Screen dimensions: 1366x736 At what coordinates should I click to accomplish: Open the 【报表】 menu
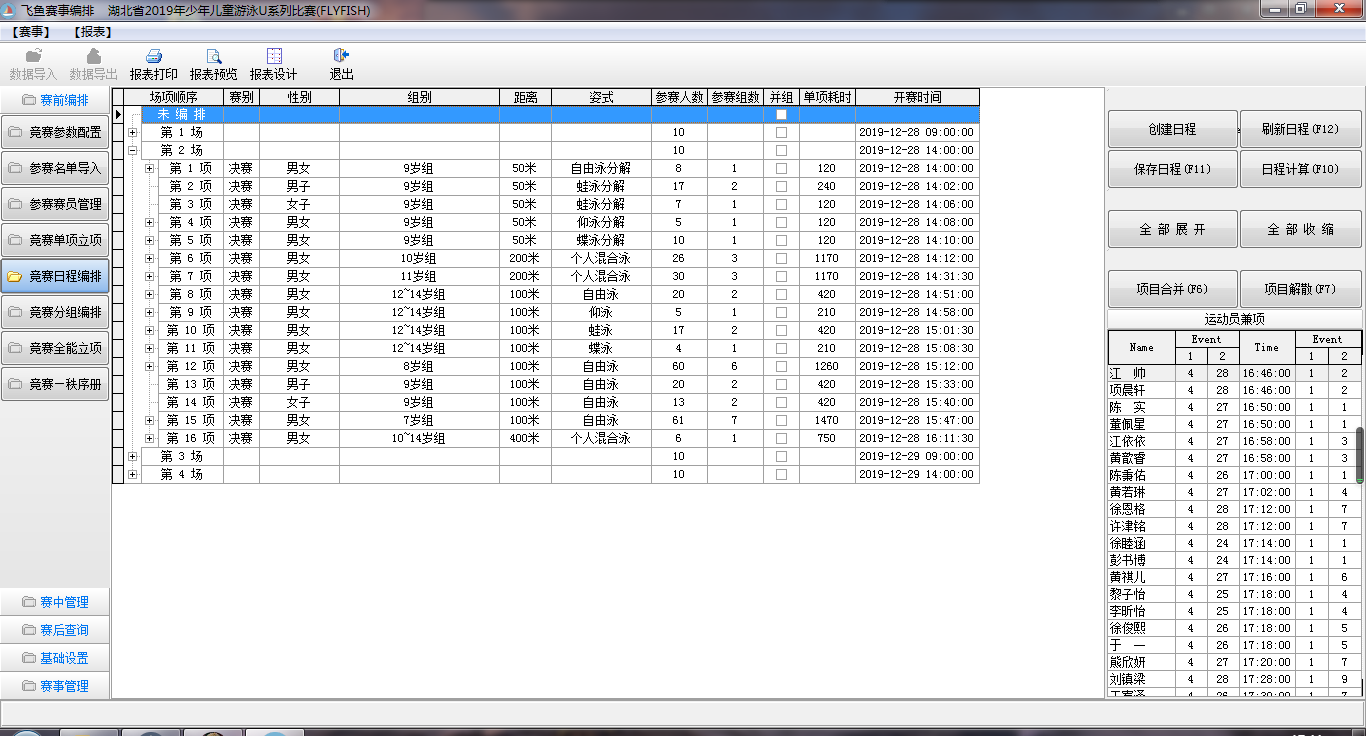(x=92, y=32)
